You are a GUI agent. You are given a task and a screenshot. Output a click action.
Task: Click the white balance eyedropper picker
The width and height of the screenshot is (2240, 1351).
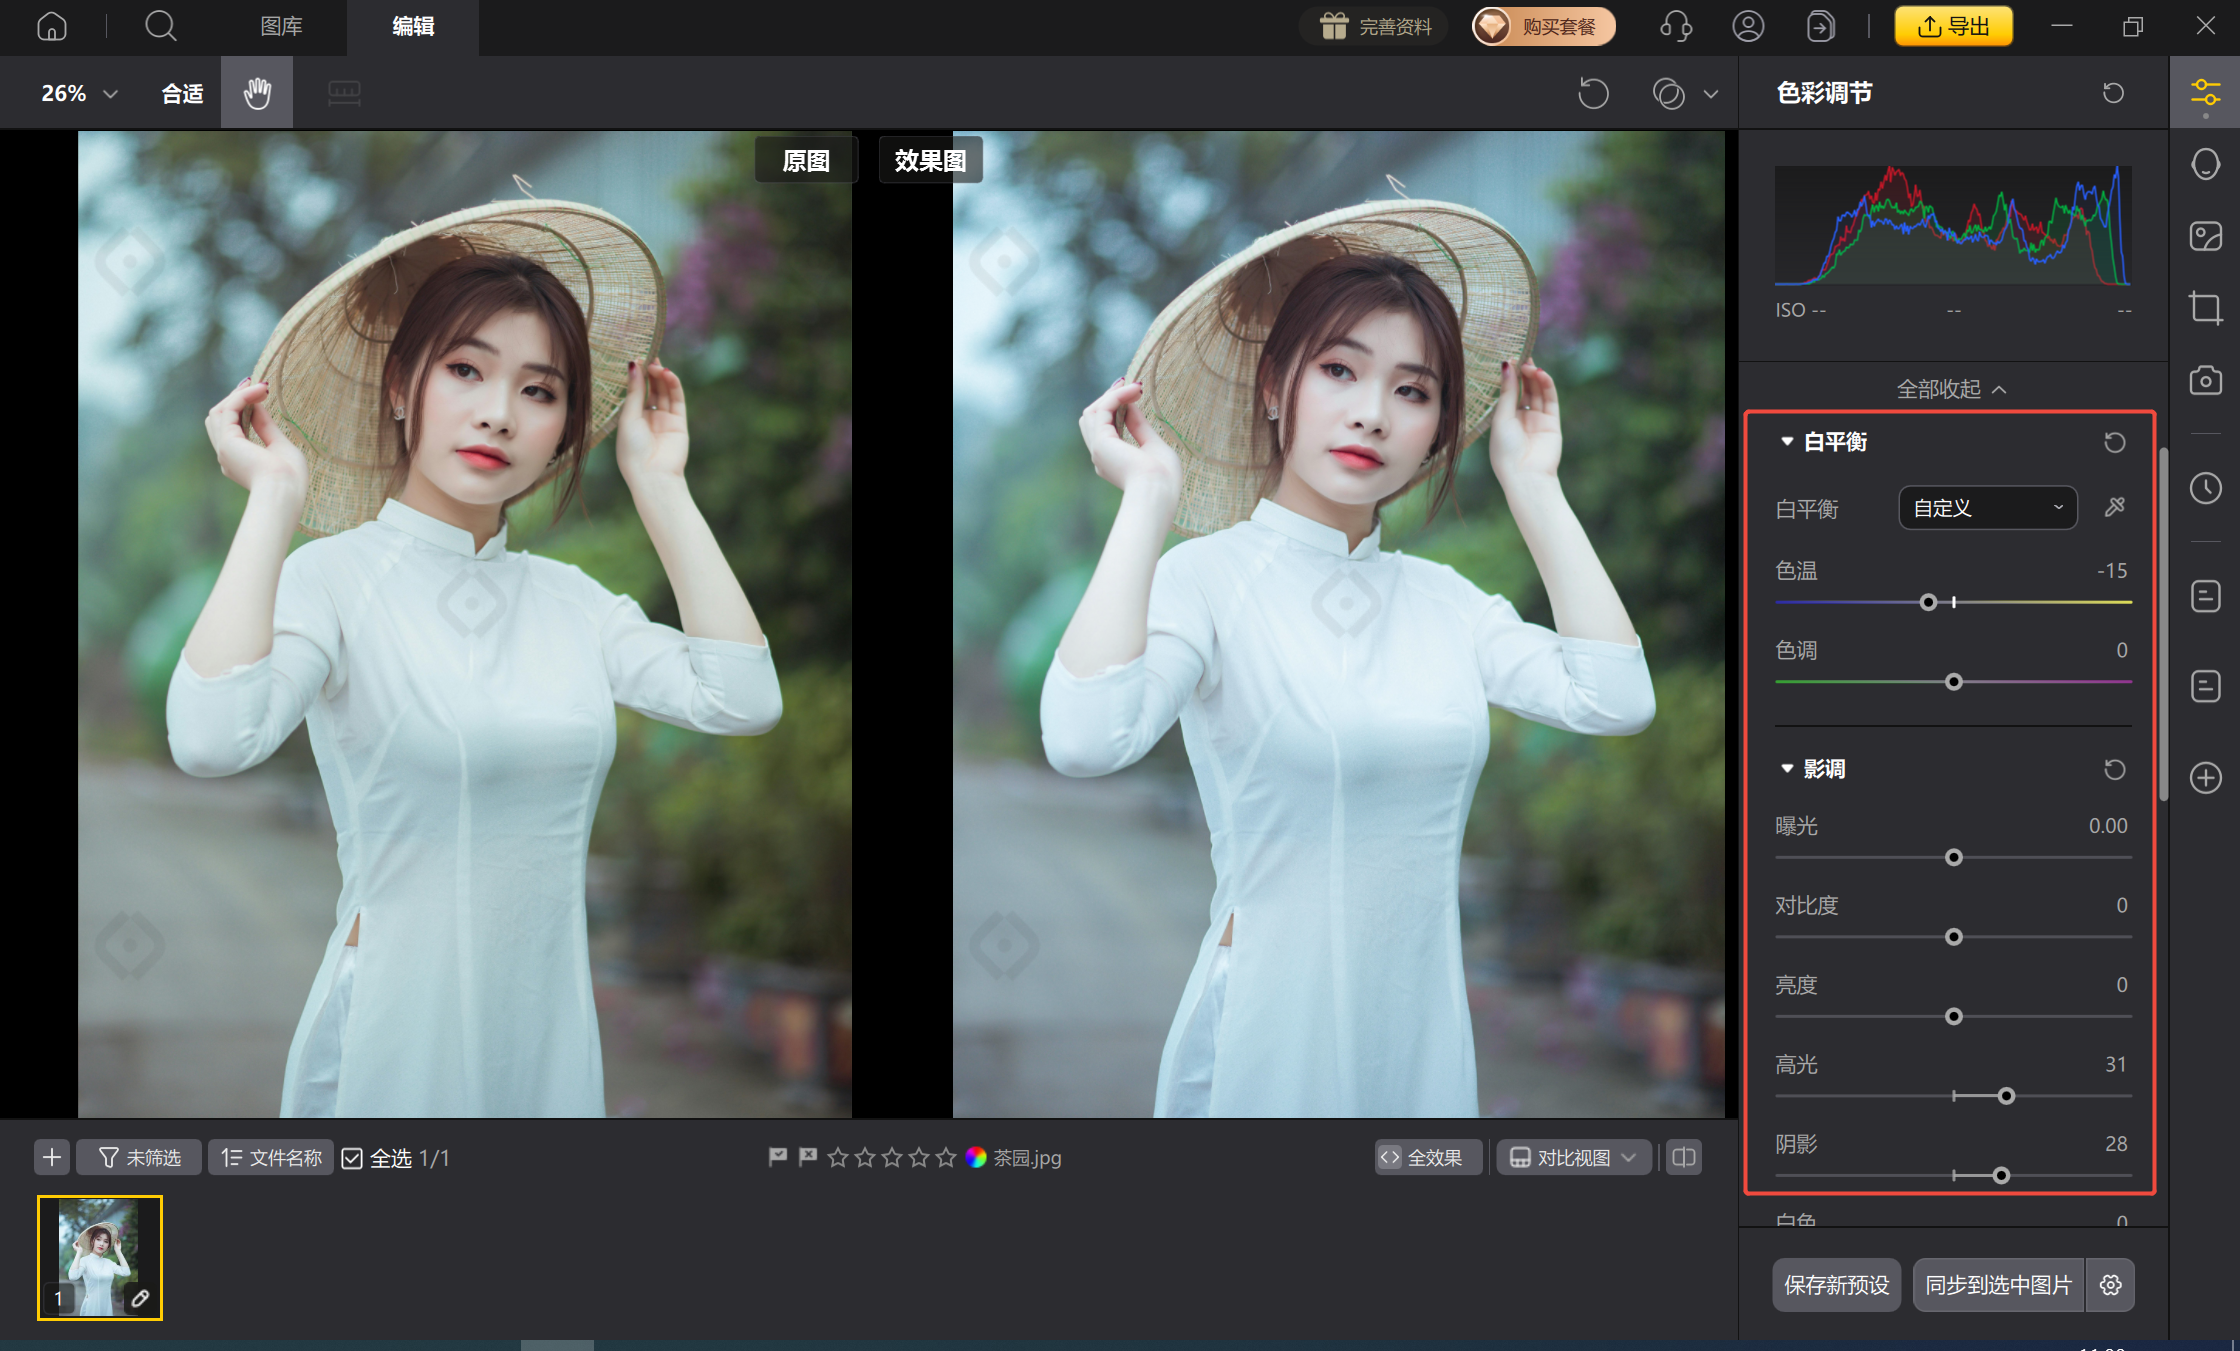tap(2114, 507)
